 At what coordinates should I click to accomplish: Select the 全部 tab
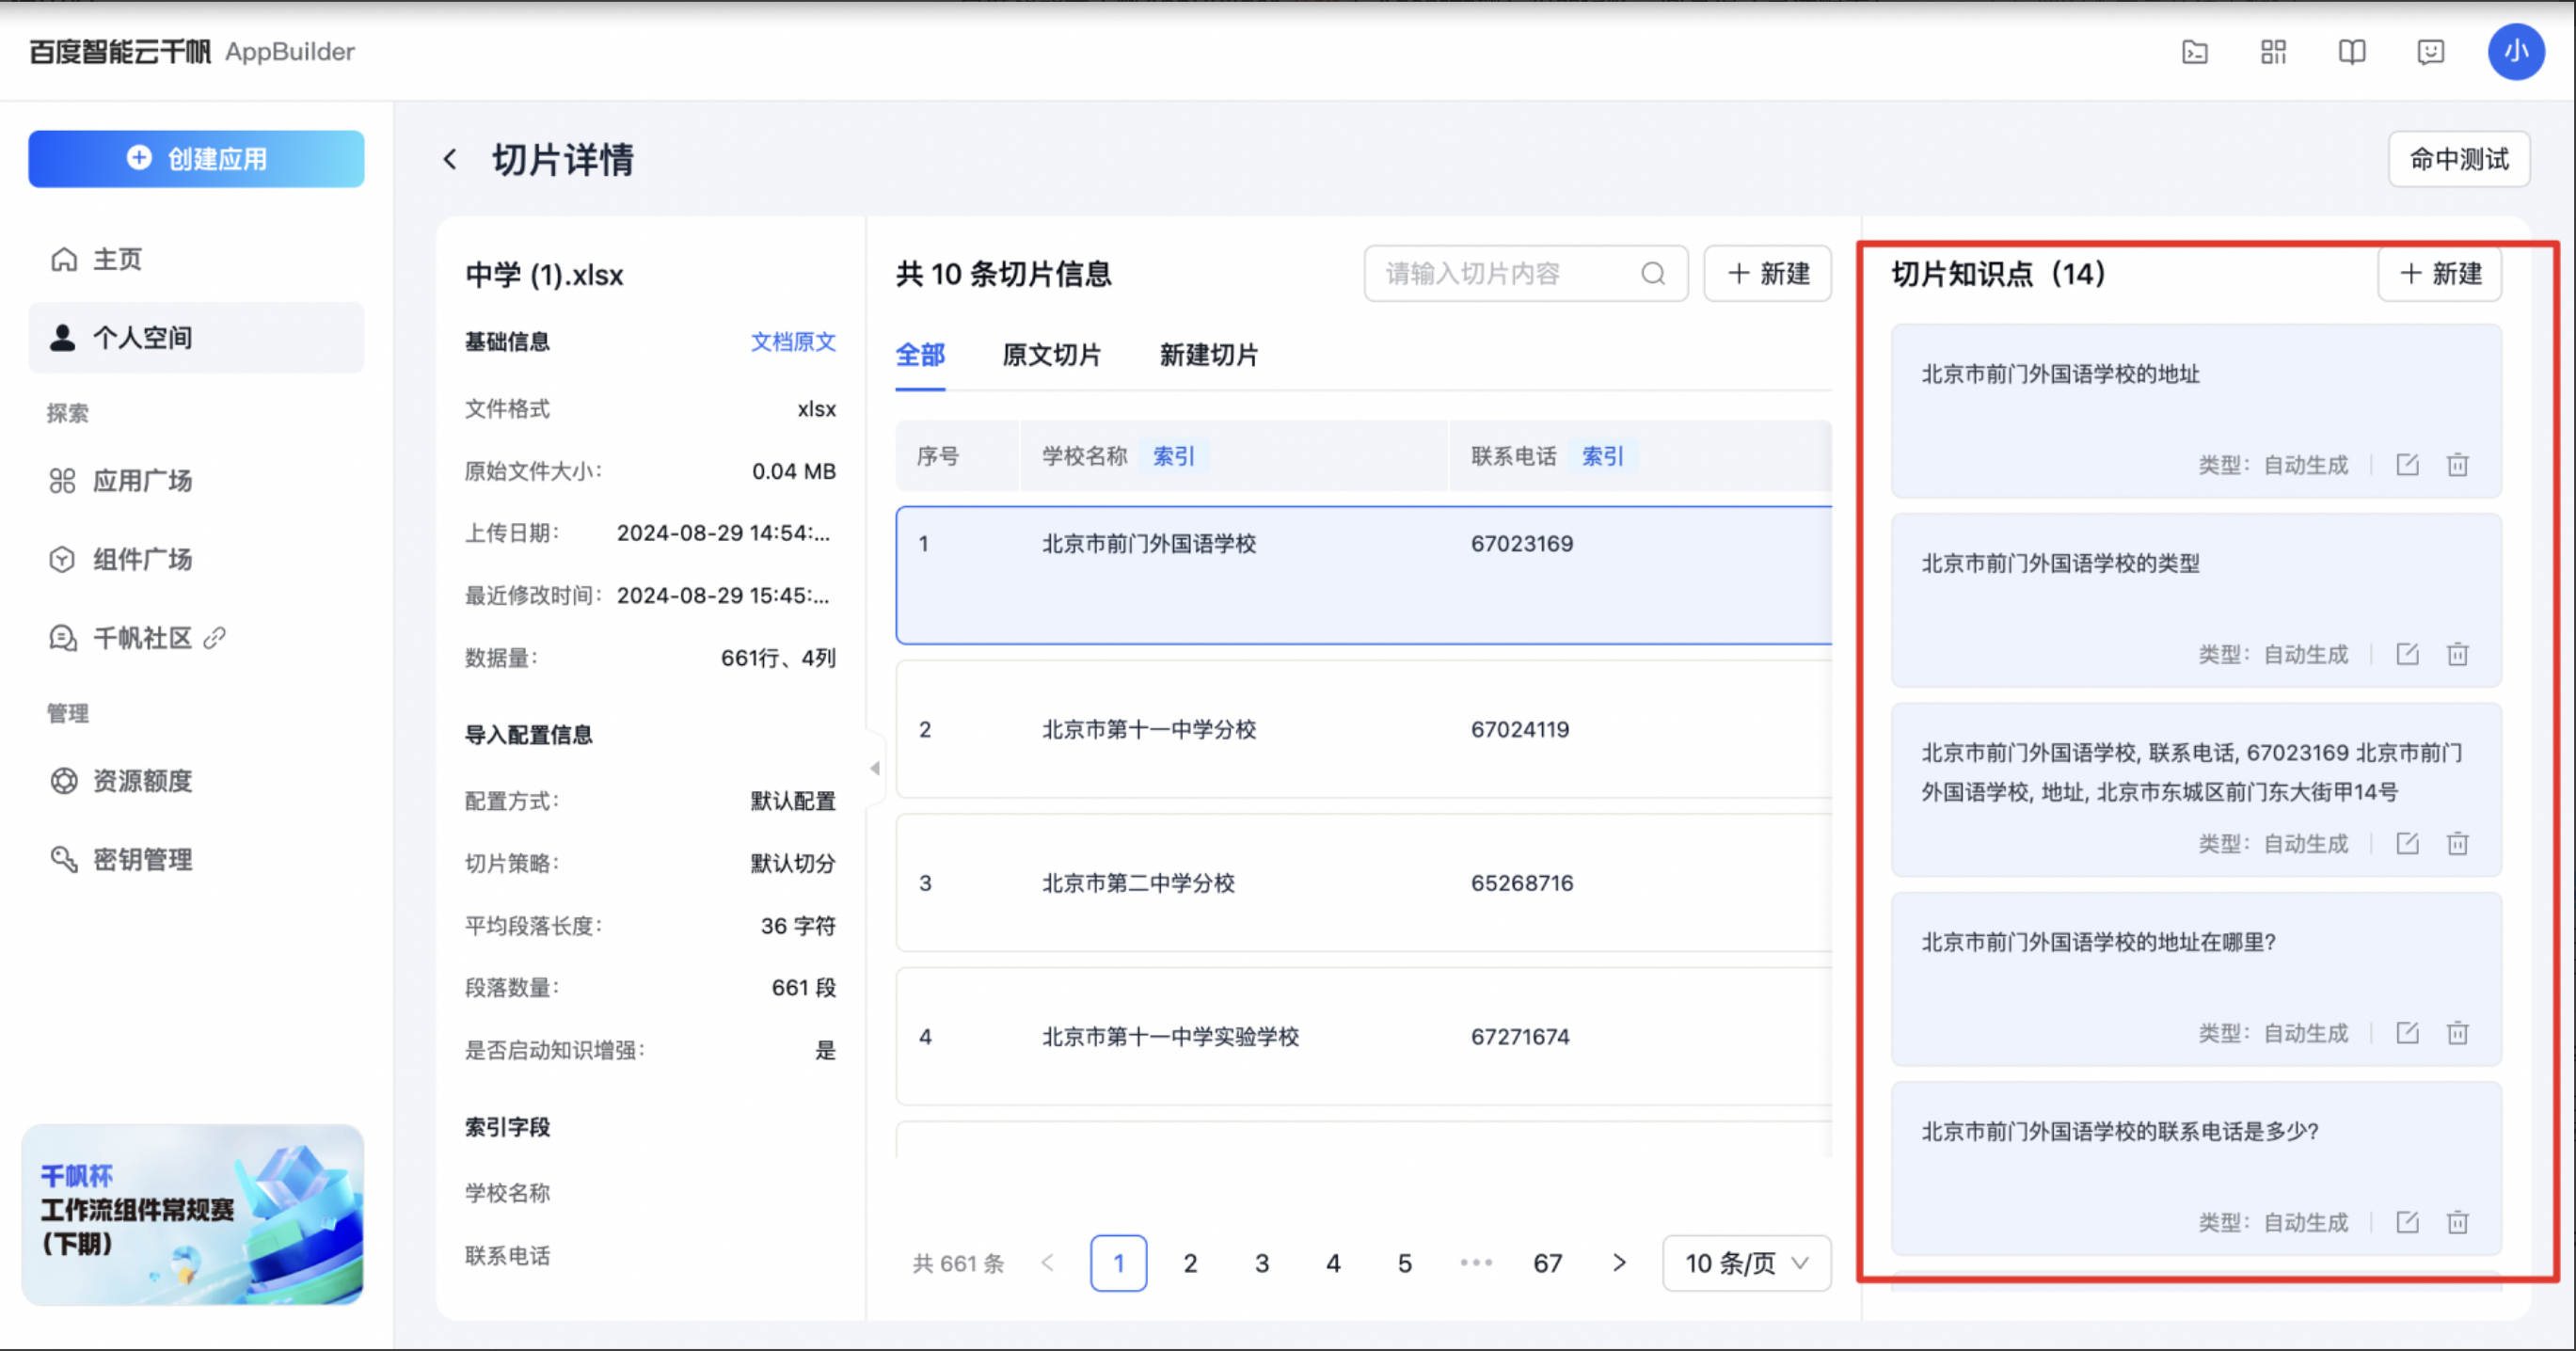(920, 355)
